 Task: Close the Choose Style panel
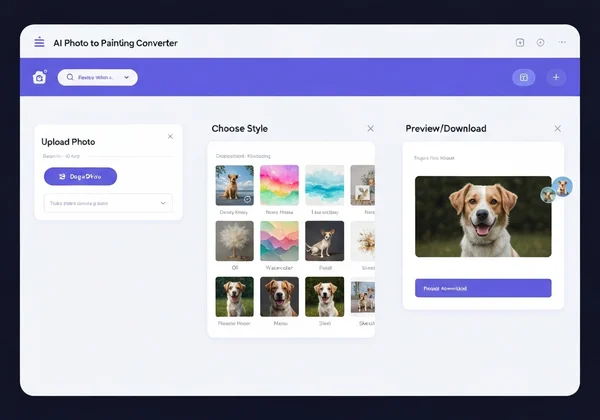370,129
